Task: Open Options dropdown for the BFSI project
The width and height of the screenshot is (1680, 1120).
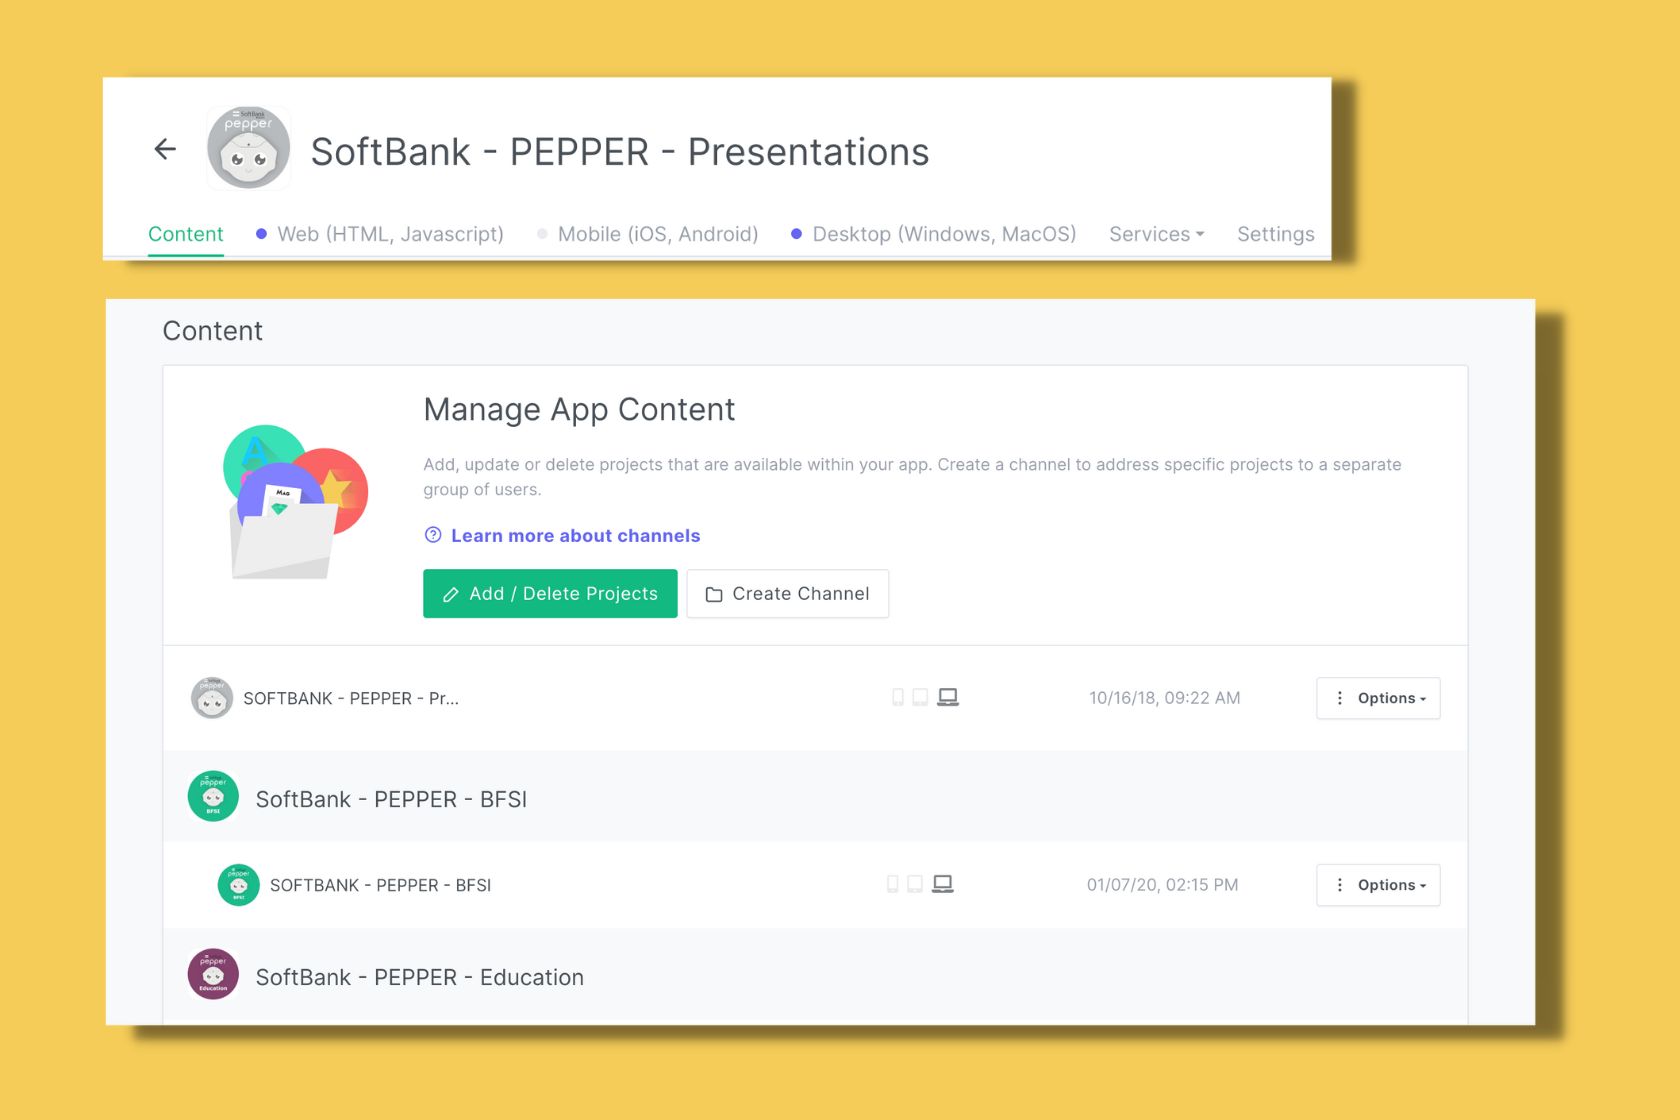Action: pyautogui.click(x=1378, y=885)
